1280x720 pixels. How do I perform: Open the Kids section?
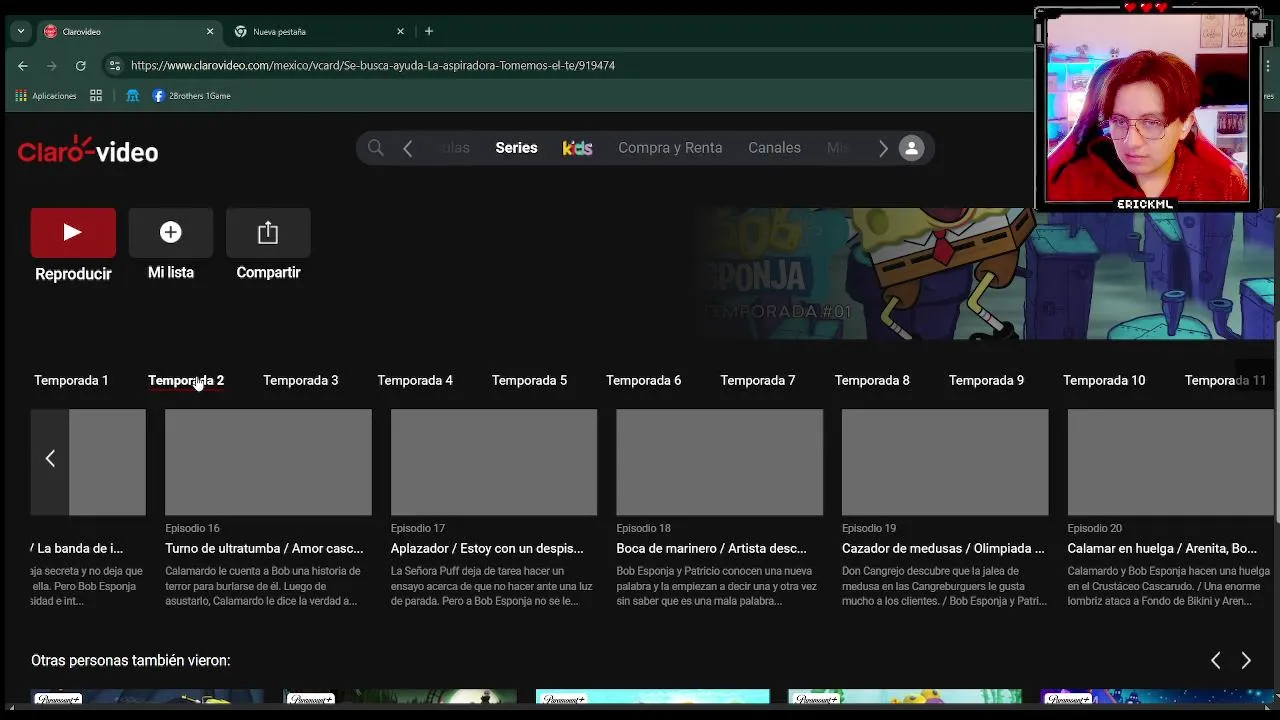pyautogui.click(x=577, y=148)
